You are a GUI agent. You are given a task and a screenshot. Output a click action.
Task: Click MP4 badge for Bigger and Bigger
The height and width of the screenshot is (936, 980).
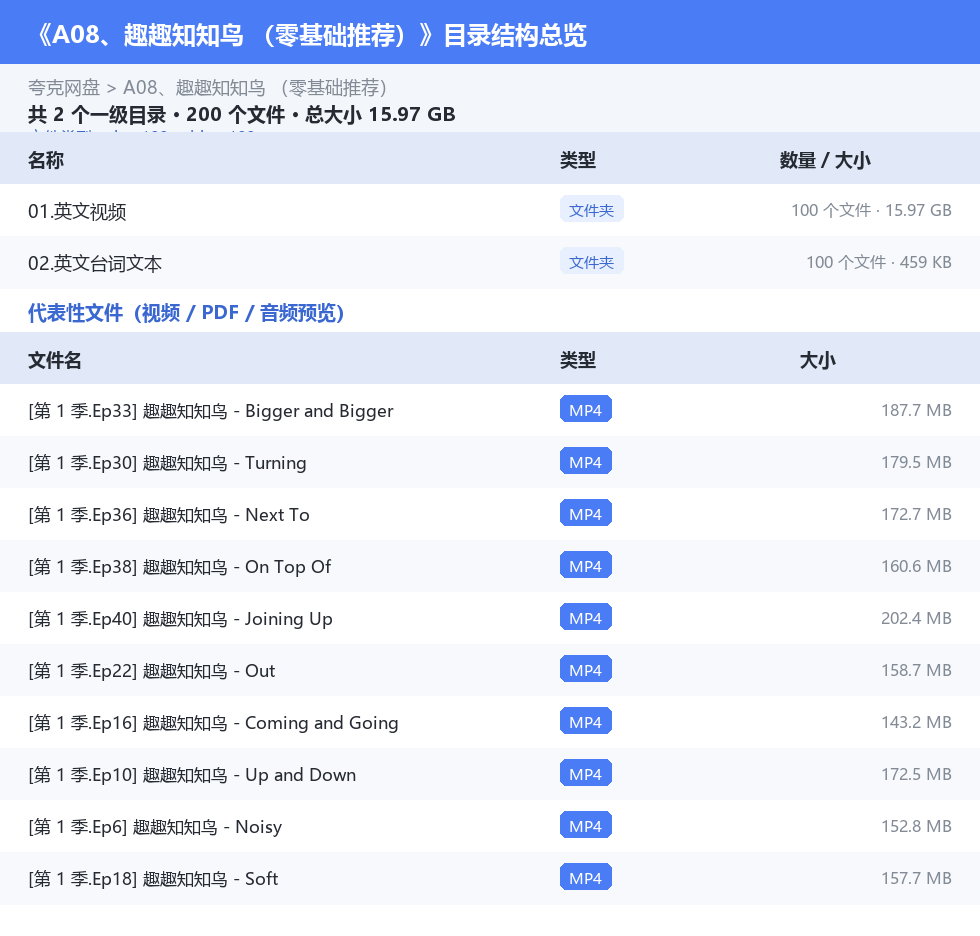pos(586,409)
